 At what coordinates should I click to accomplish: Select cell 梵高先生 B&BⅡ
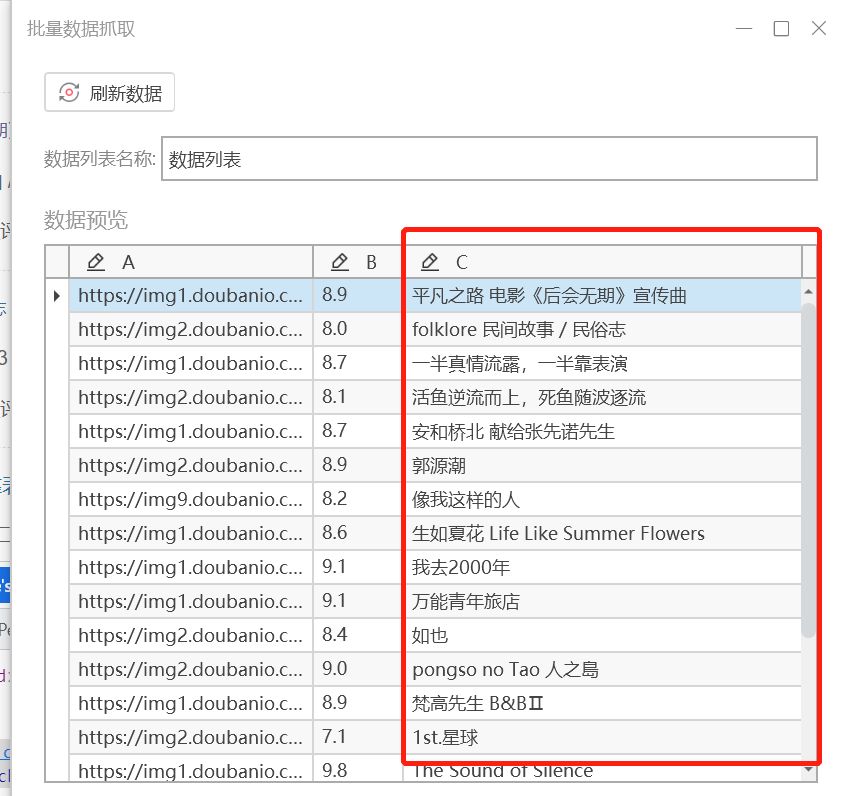(602, 703)
